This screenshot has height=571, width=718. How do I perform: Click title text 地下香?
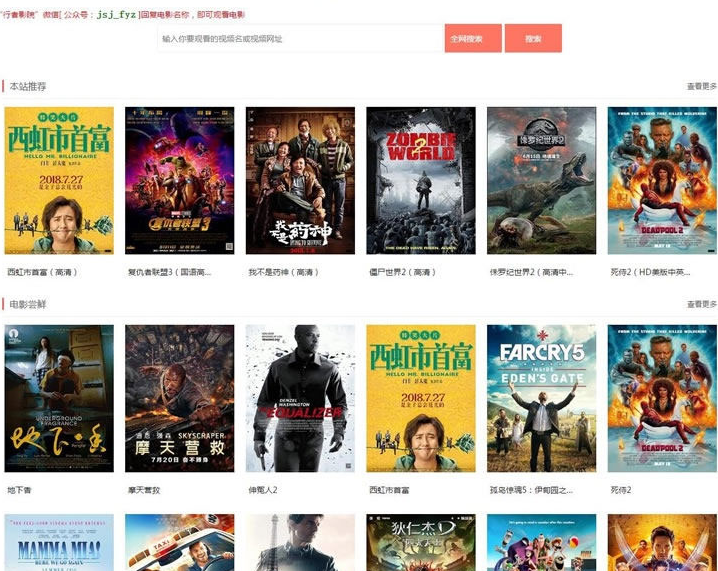tap(19, 490)
